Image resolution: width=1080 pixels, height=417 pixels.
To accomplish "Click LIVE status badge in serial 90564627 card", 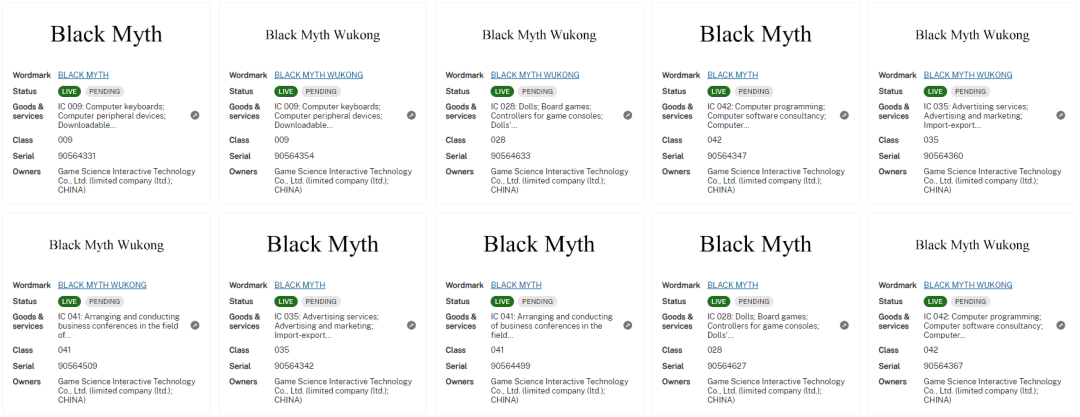I will pyautogui.click(x=719, y=301).
